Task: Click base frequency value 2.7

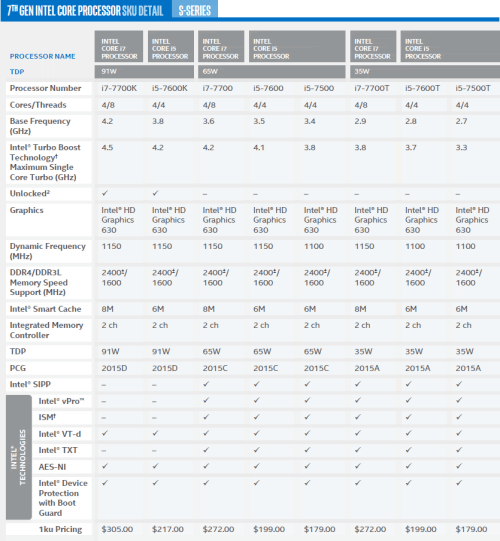Action: [x=461, y=121]
